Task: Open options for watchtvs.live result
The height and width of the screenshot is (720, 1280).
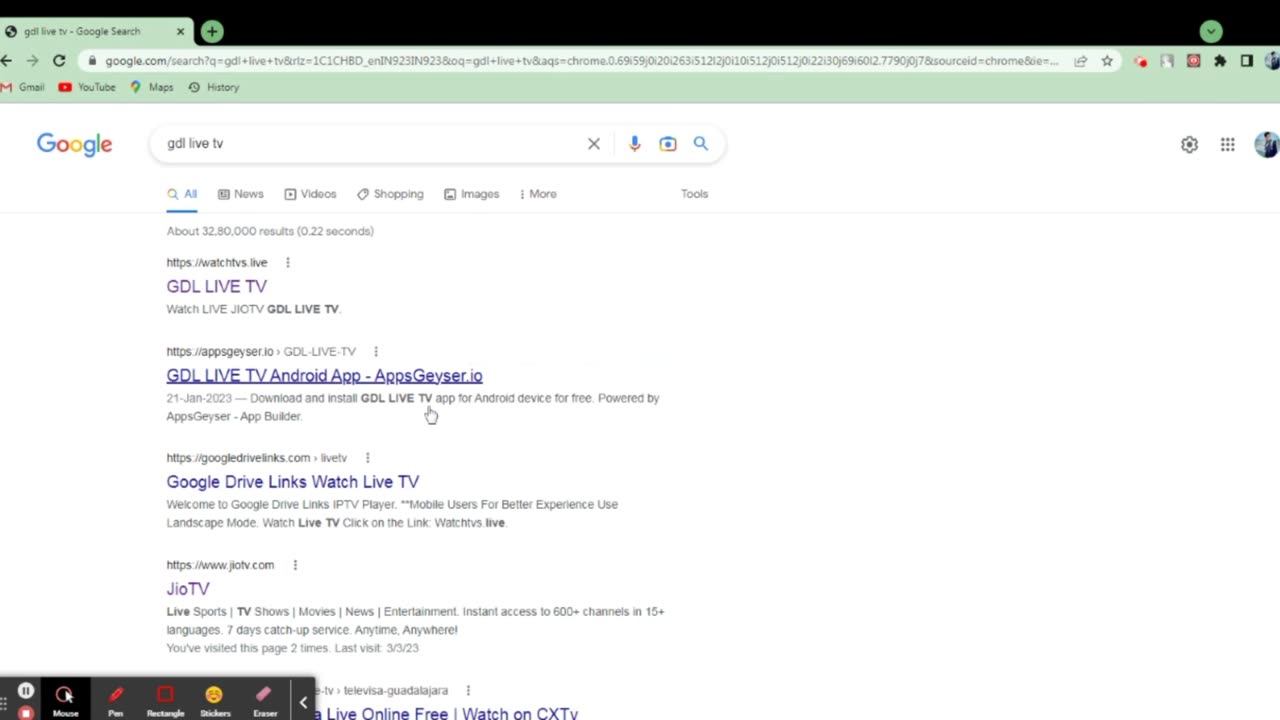Action: (288, 263)
